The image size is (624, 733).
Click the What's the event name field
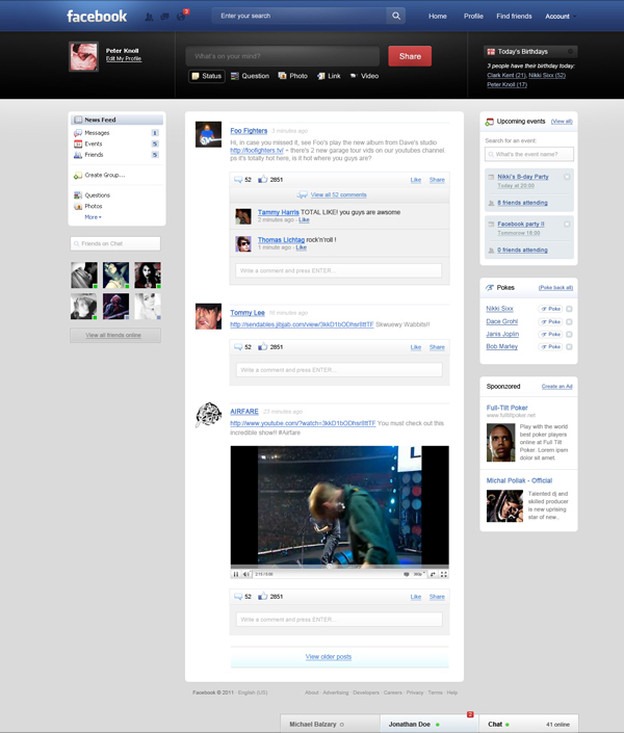point(529,154)
